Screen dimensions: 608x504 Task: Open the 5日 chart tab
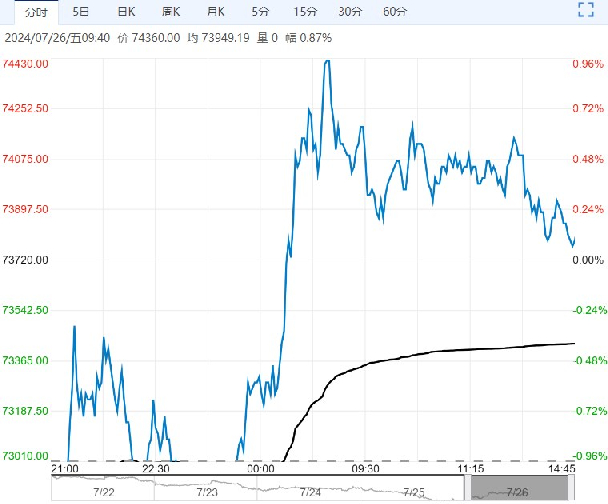[81, 12]
